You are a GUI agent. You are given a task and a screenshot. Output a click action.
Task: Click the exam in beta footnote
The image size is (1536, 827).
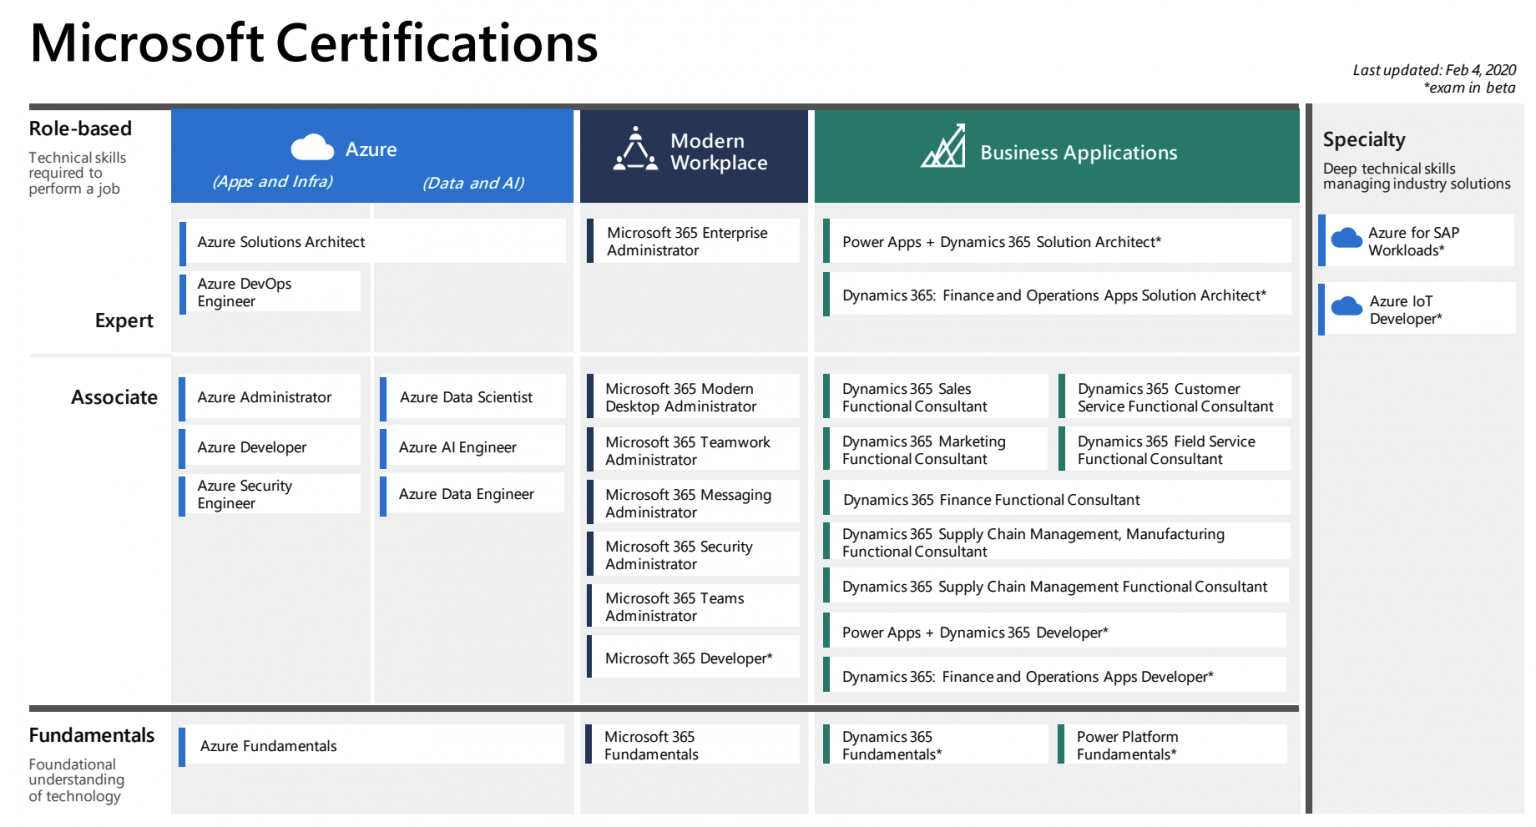point(1469,88)
